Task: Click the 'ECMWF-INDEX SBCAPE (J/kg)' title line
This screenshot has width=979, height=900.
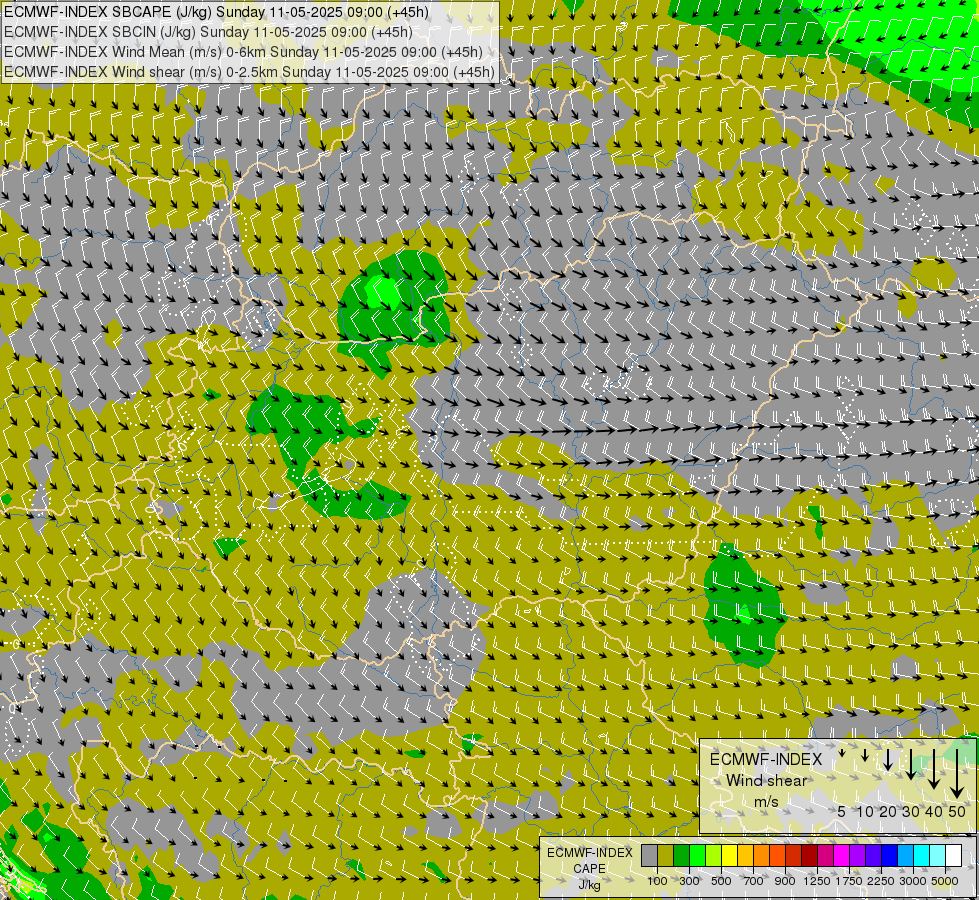Action: point(216,12)
